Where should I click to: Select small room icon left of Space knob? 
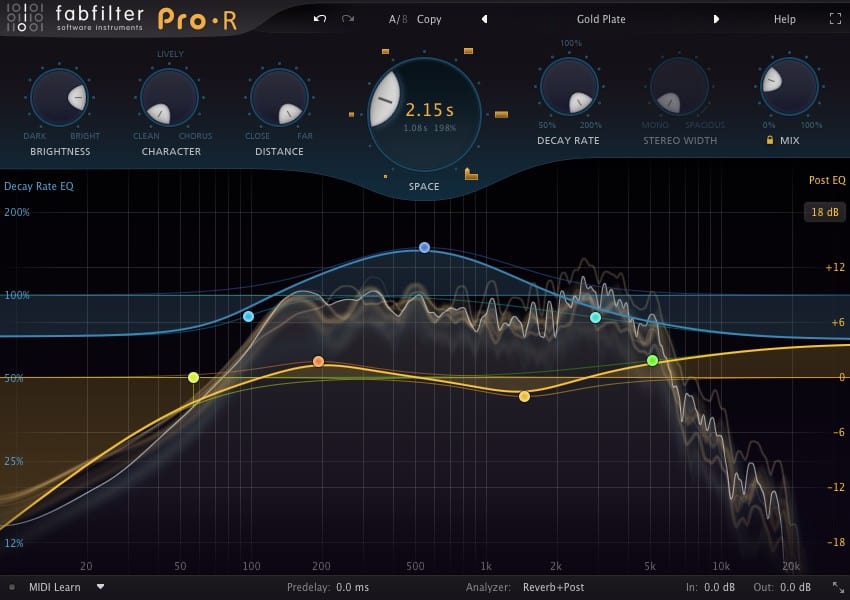(x=351, y=114)
